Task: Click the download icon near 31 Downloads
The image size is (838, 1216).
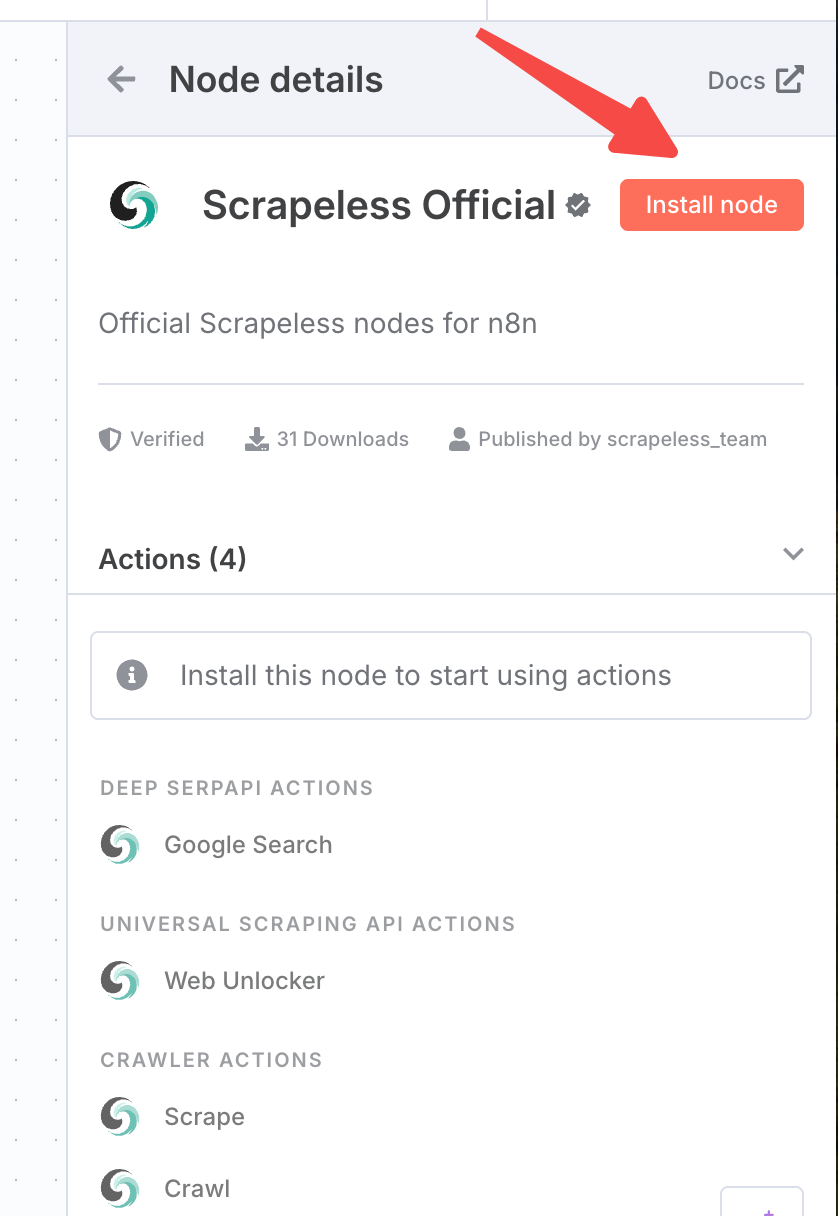Action: [x=257, y=439]
